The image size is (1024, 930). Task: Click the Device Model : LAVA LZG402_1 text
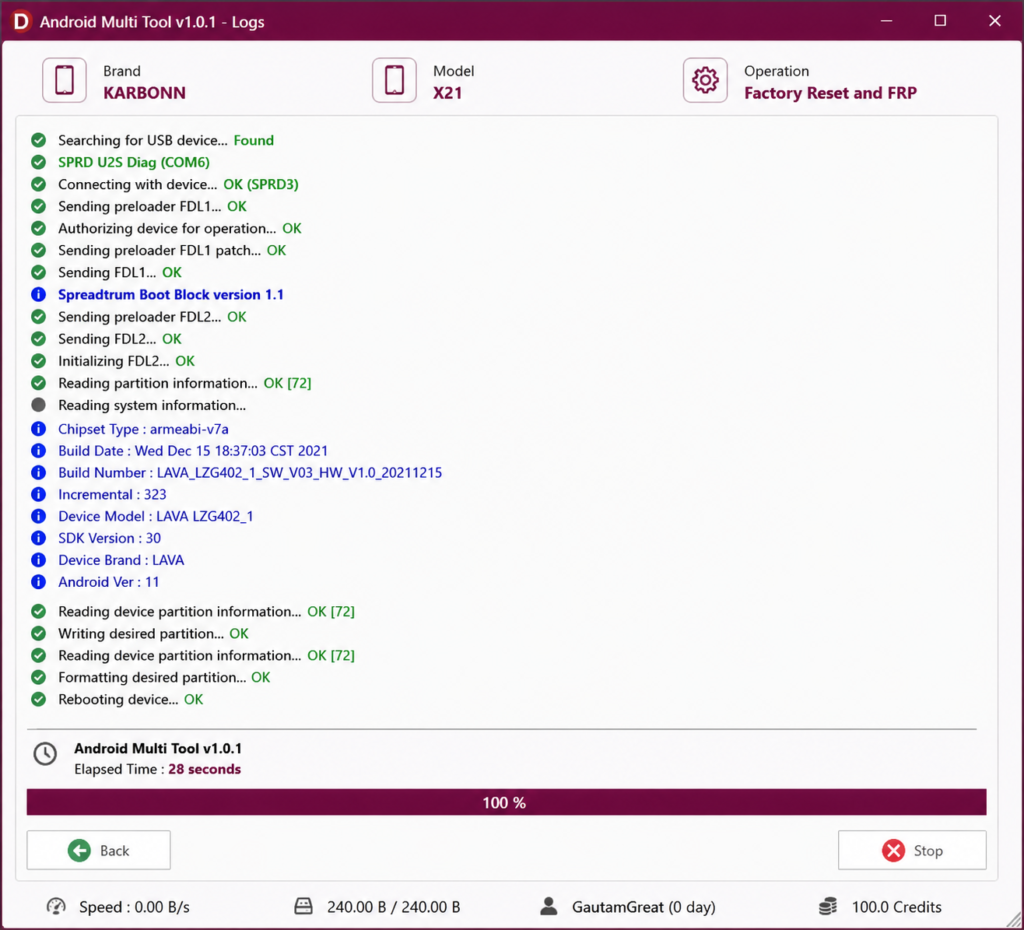(155, 516)
